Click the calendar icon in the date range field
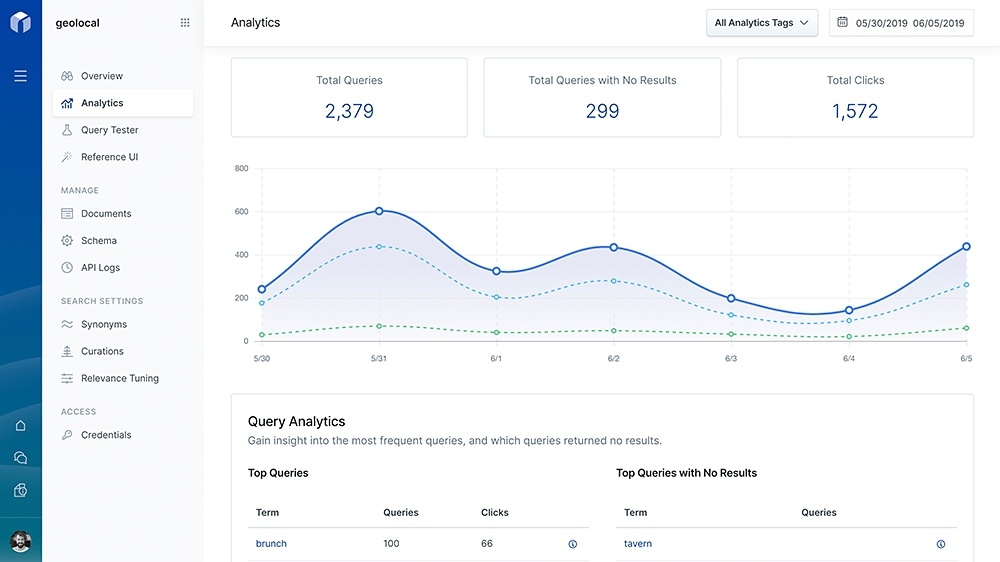The width and height of the screenshot is (1000, 562). click(842, 22)
